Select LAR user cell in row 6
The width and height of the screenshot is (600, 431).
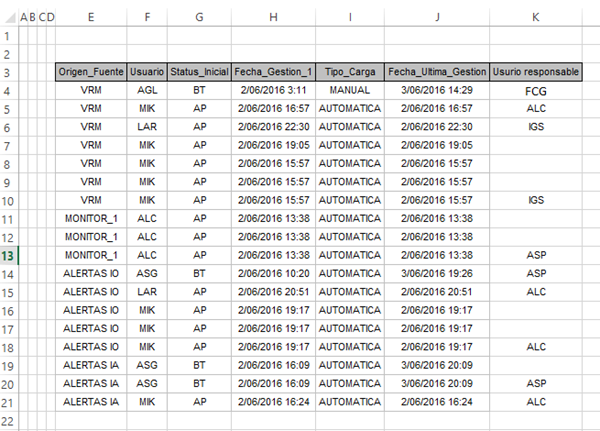point(147,127)
